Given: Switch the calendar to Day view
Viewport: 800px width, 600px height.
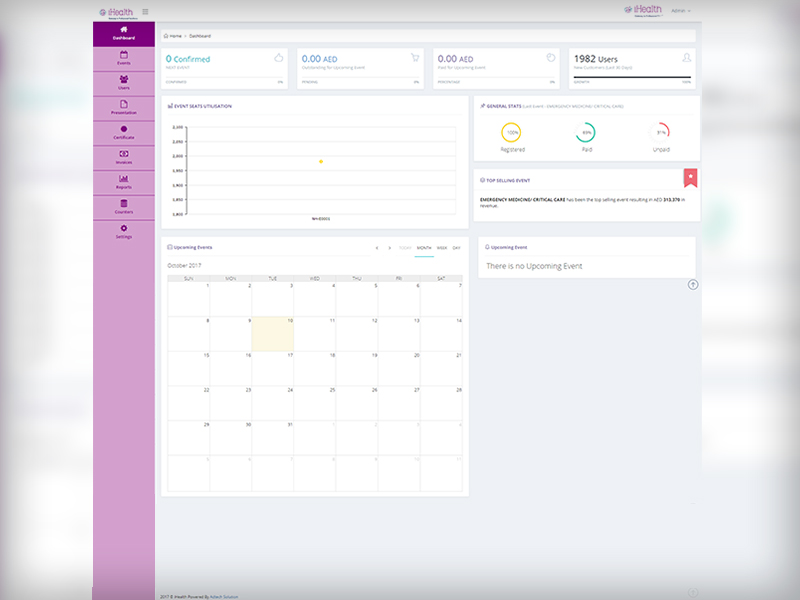Looking at the screenshot, I should 457,247.
